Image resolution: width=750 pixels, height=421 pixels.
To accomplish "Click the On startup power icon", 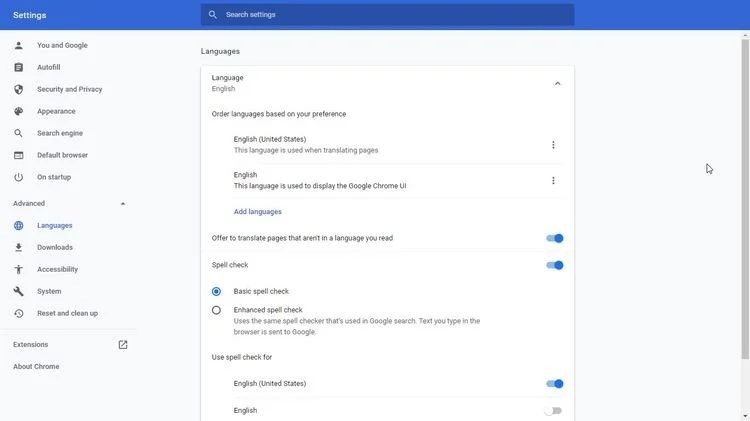I will [18, 177].
